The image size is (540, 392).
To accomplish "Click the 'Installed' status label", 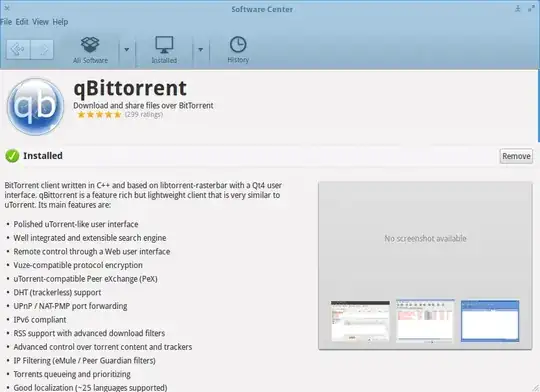I will click(x=43, y=156).
